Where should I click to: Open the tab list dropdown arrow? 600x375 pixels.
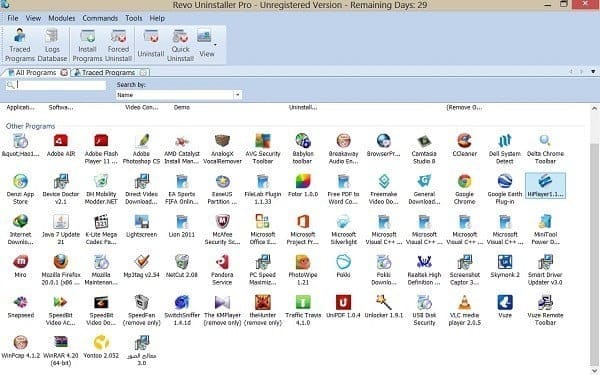593,72
